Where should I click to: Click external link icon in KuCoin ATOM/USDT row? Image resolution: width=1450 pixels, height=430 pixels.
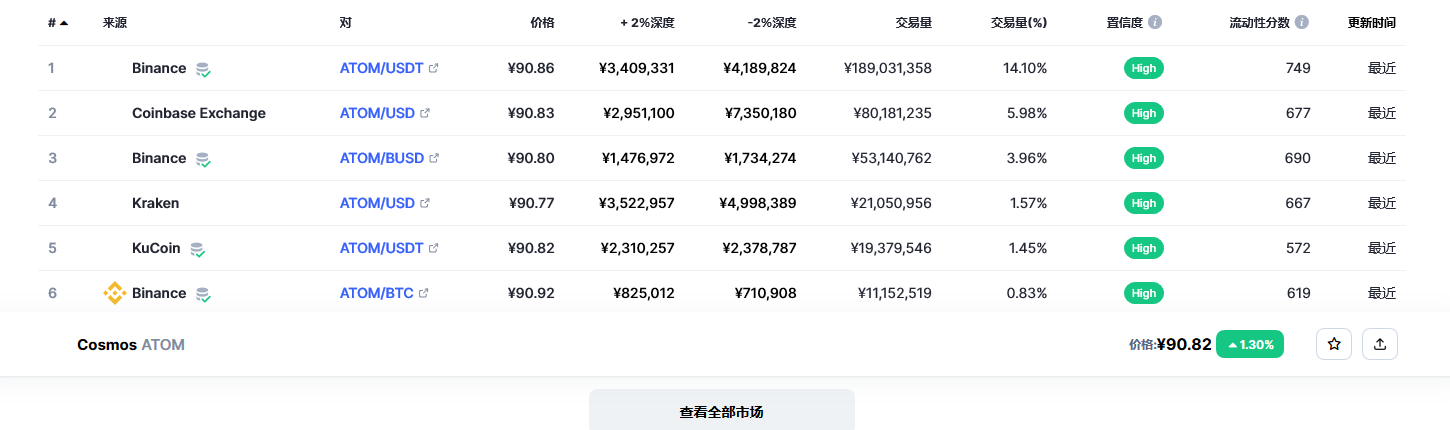433,248
